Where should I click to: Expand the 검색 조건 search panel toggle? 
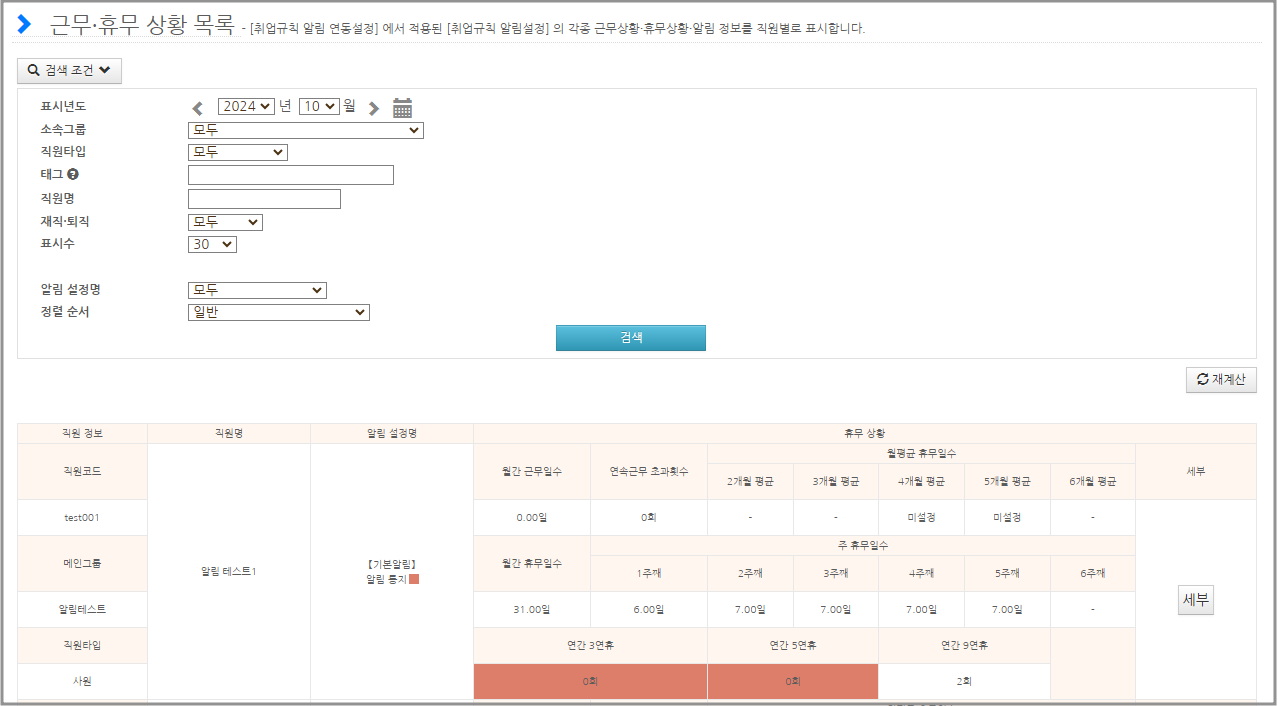[69, 70]
